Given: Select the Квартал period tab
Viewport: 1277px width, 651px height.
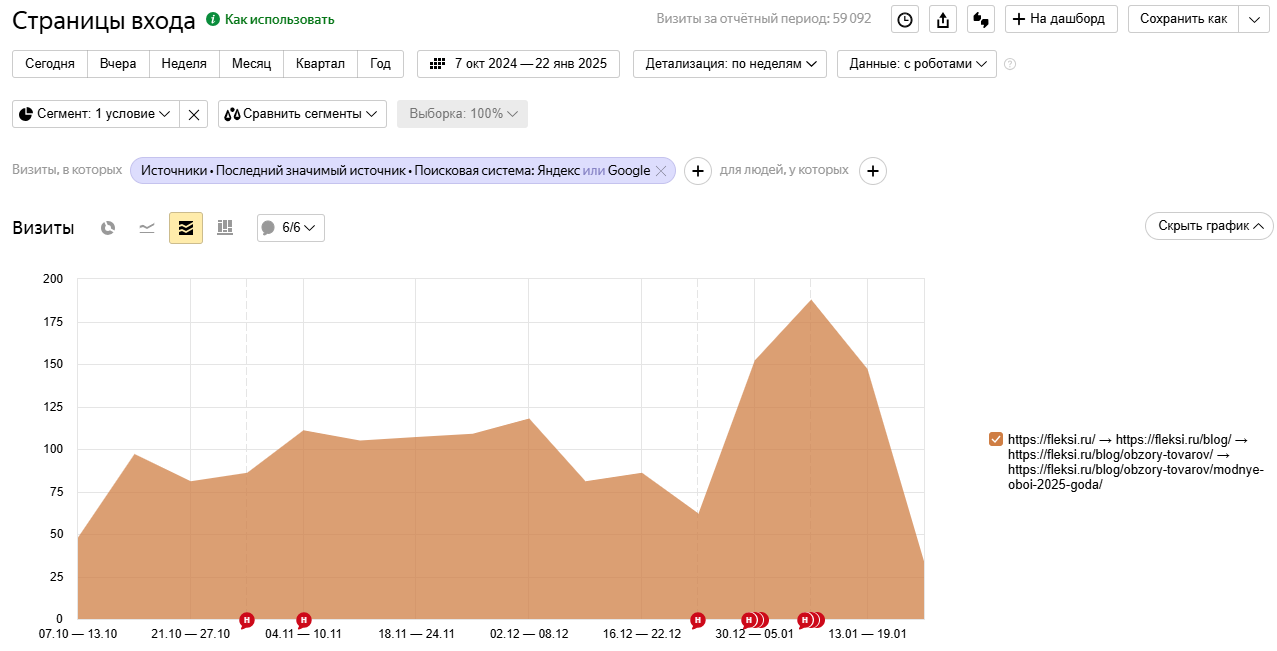Looking at the screenshot, I should [x=320, y=63].
